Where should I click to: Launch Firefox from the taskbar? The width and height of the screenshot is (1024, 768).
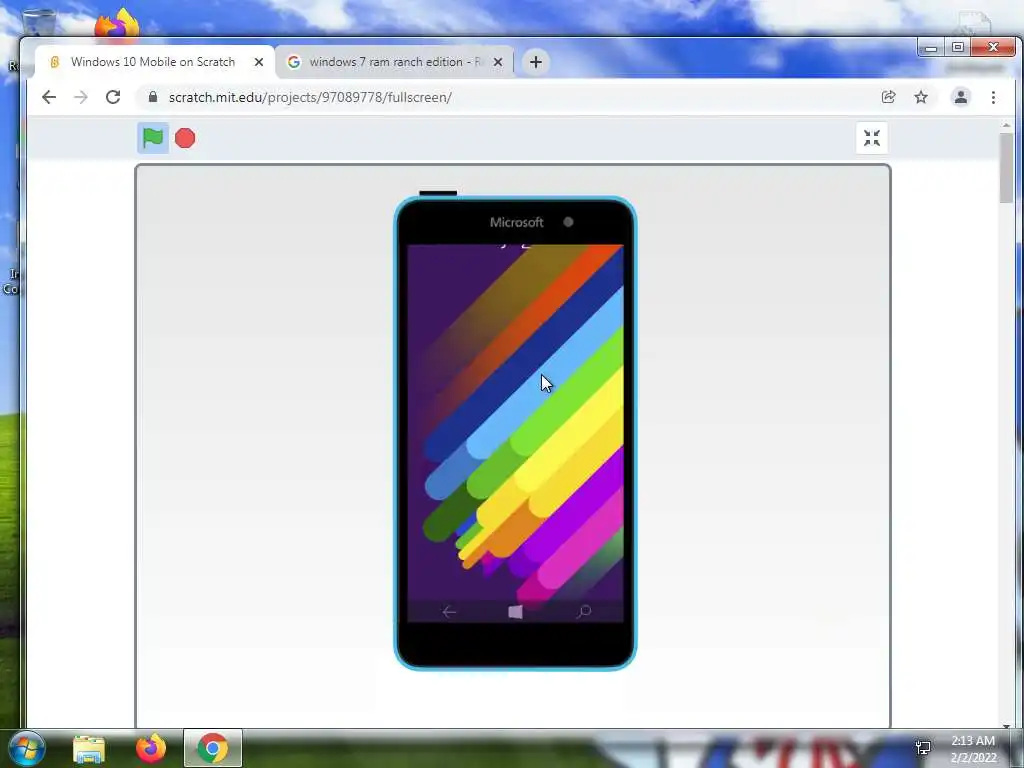tap(151, 748)
